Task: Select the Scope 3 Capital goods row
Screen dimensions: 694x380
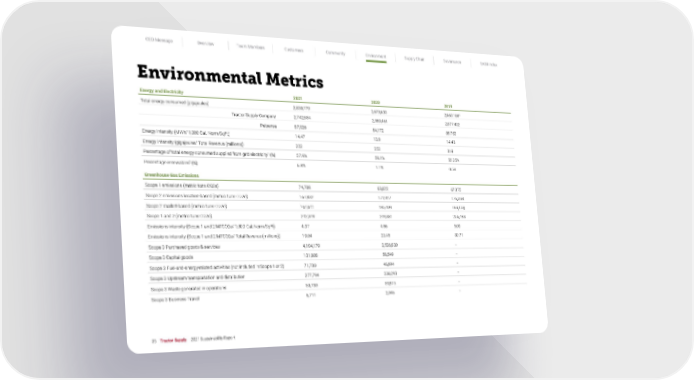Action: (335, 255)
